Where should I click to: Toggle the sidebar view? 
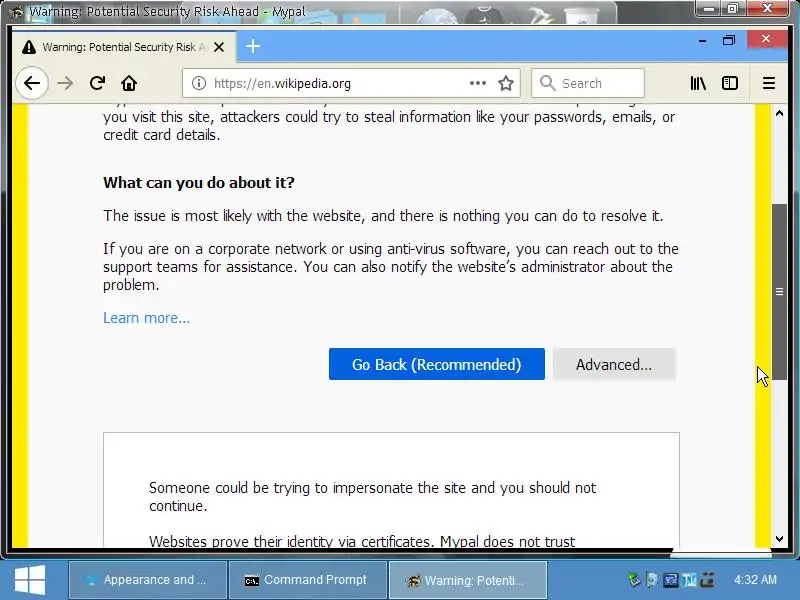tap(730, 83)
